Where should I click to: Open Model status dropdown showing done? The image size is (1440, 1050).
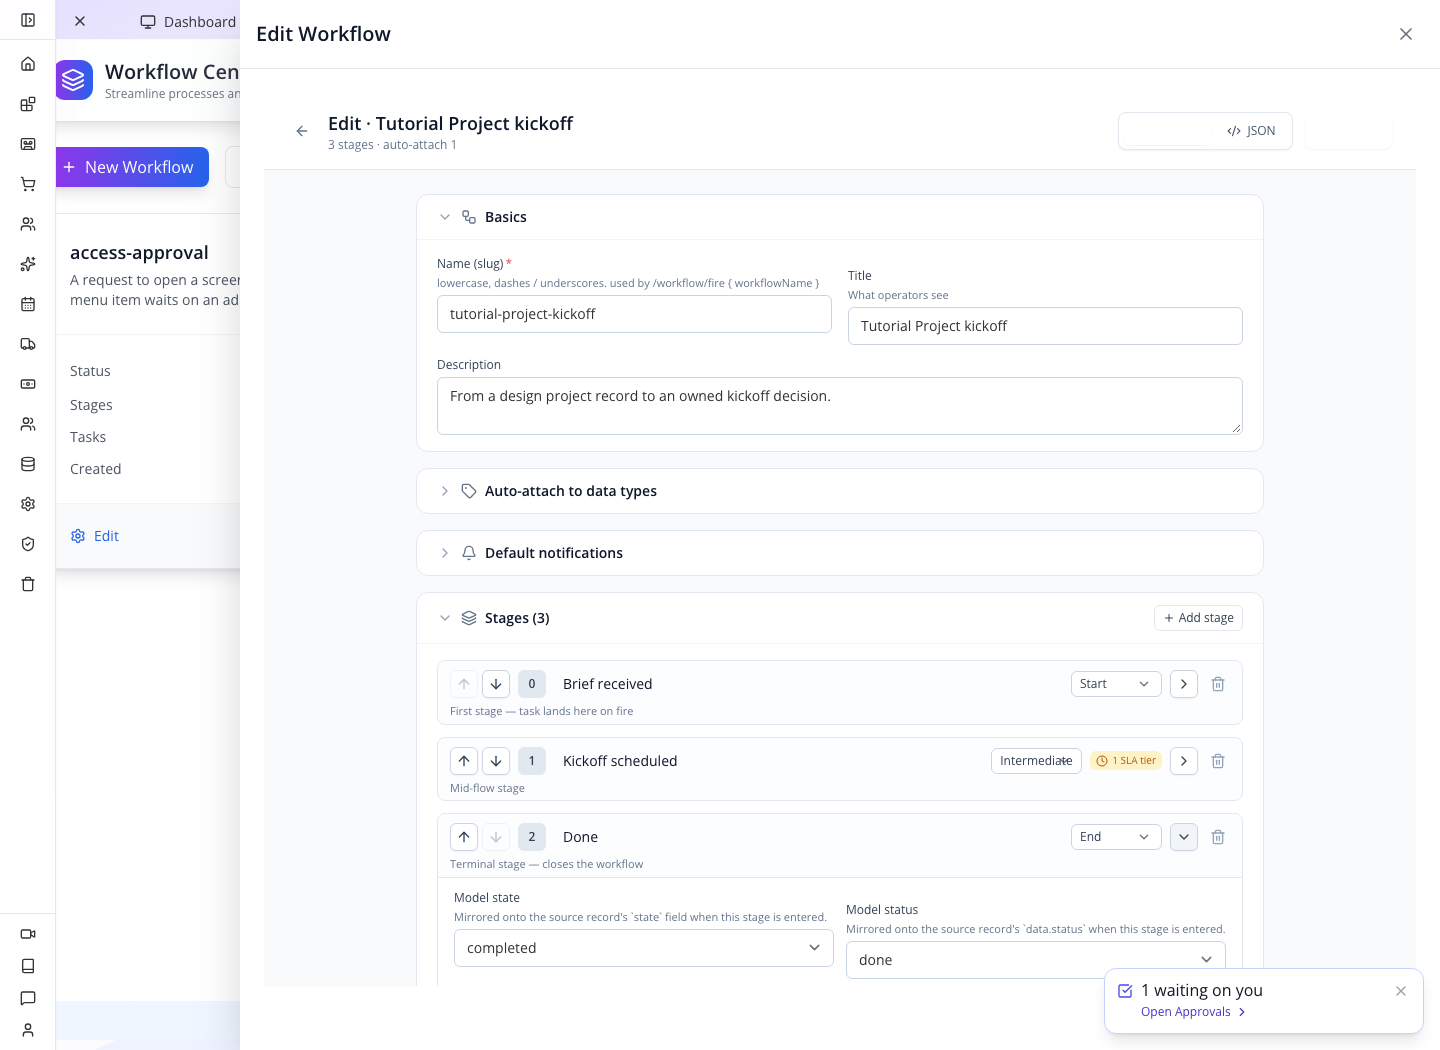1036,960
